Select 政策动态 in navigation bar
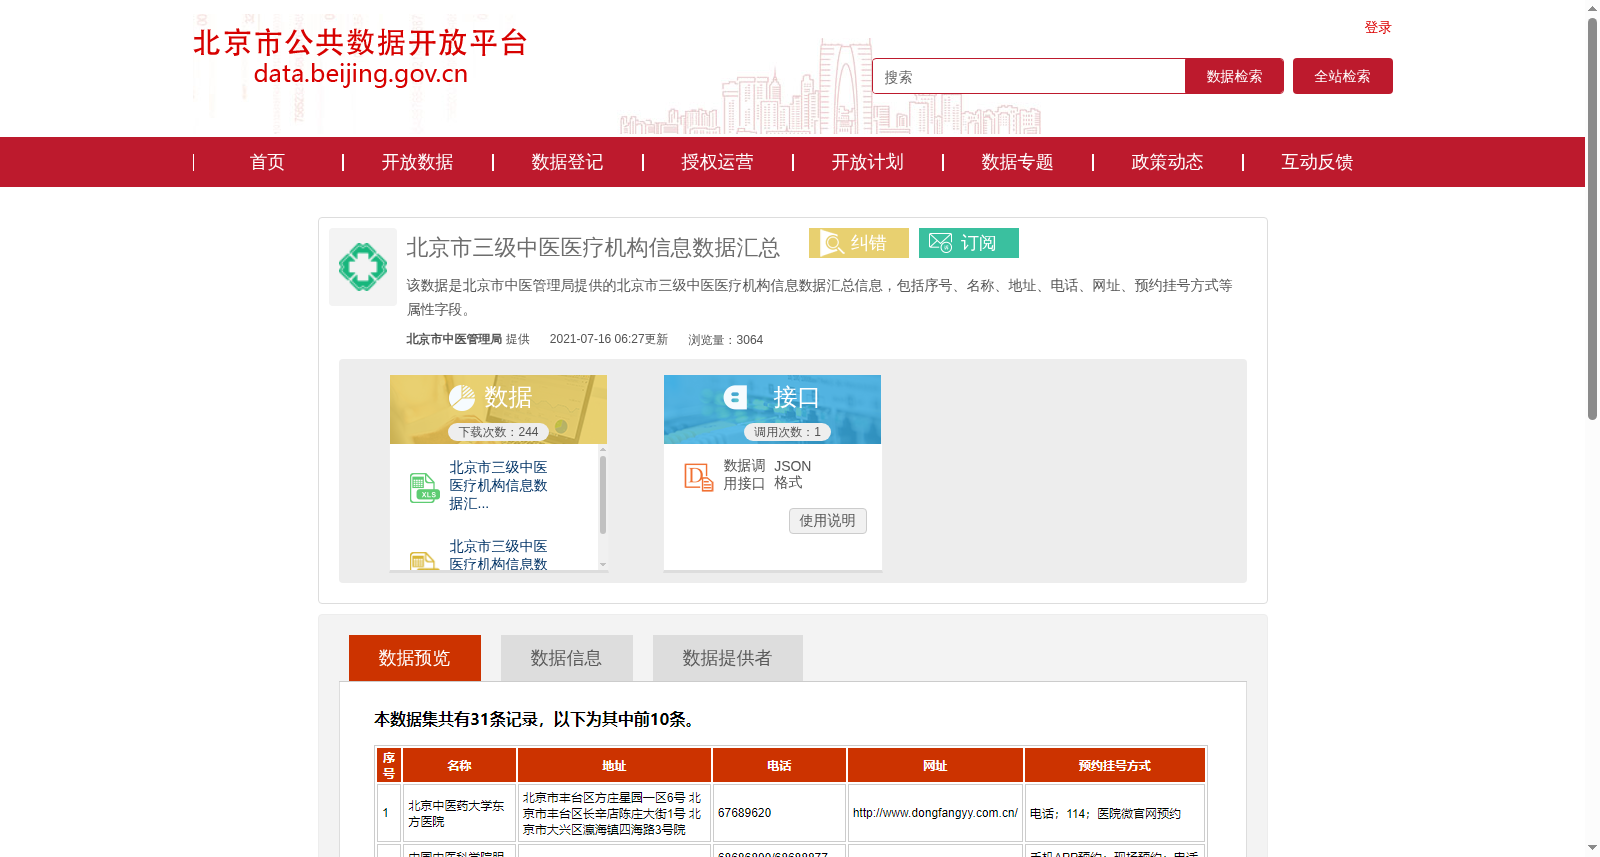The image size is (1600, 857). (1167, 162)
